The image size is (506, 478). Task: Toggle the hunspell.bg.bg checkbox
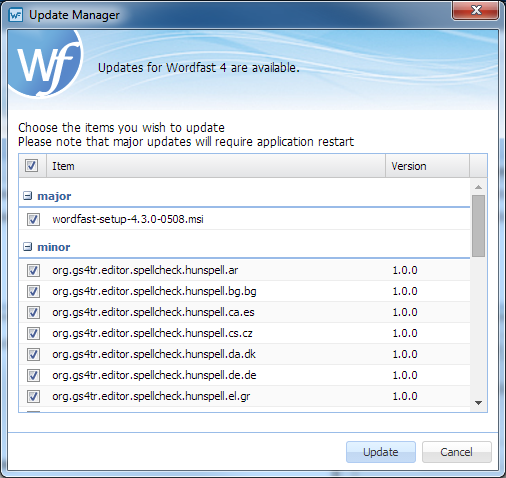click(x=33, y=291)
